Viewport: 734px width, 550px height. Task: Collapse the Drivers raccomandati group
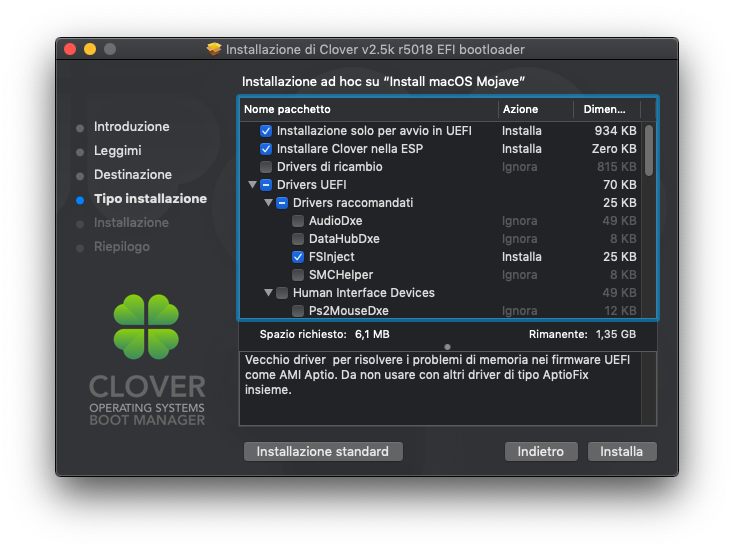pos(268,203)
